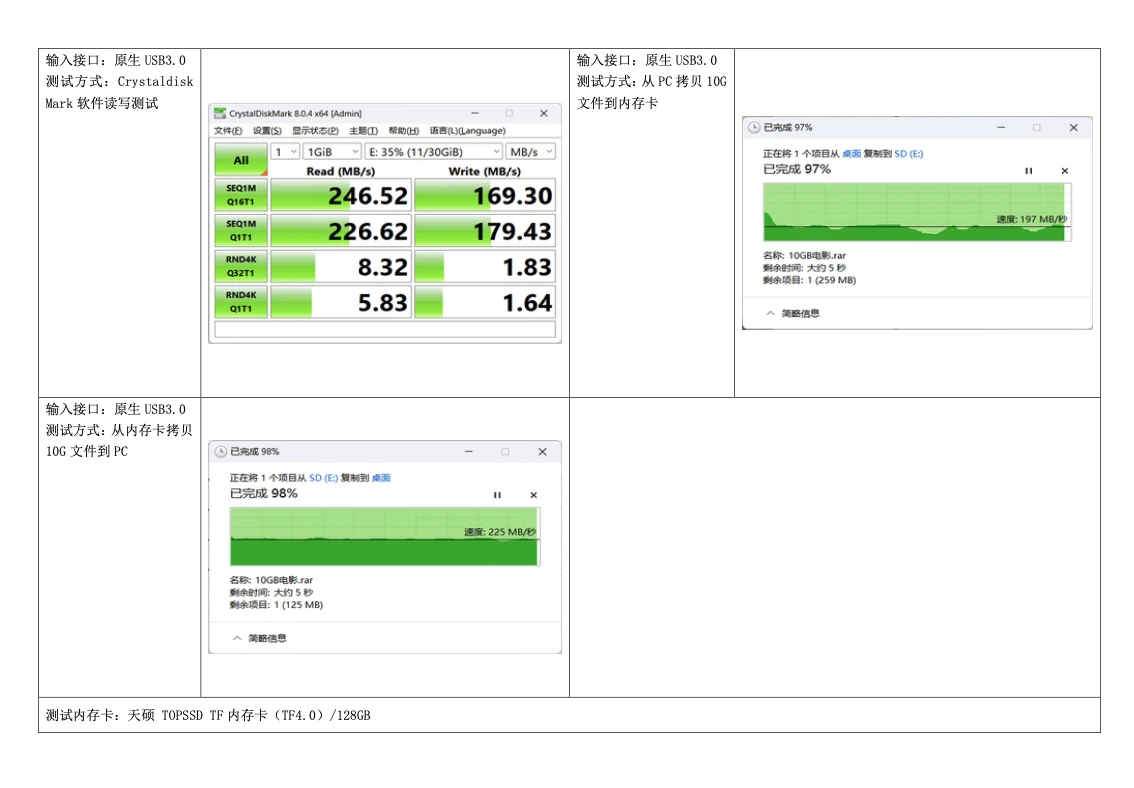Open the 1GiB test size dropdown
This screenshot has height=788, width=1134.
pos(331,152)
